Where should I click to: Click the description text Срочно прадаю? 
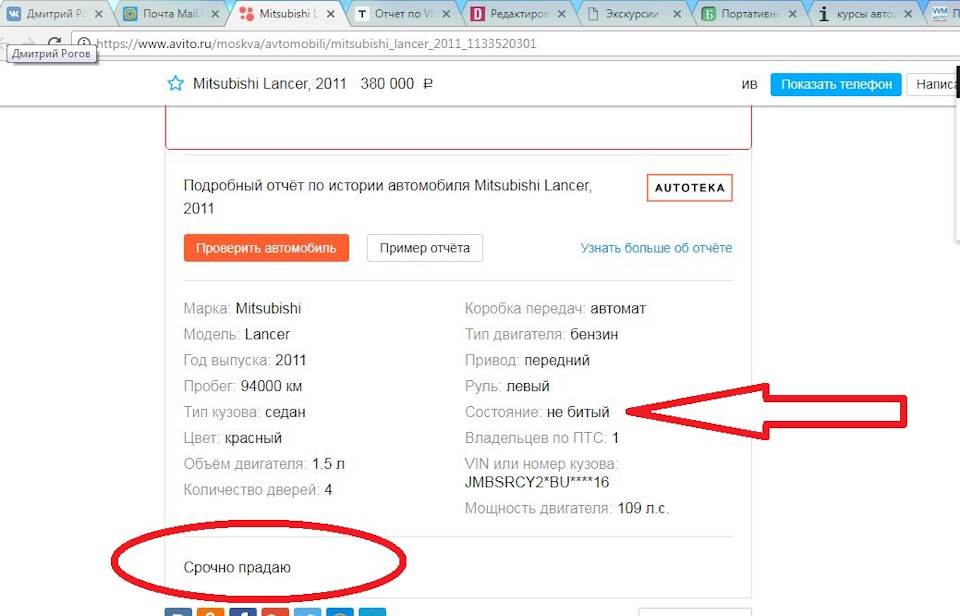click(237, 568)
